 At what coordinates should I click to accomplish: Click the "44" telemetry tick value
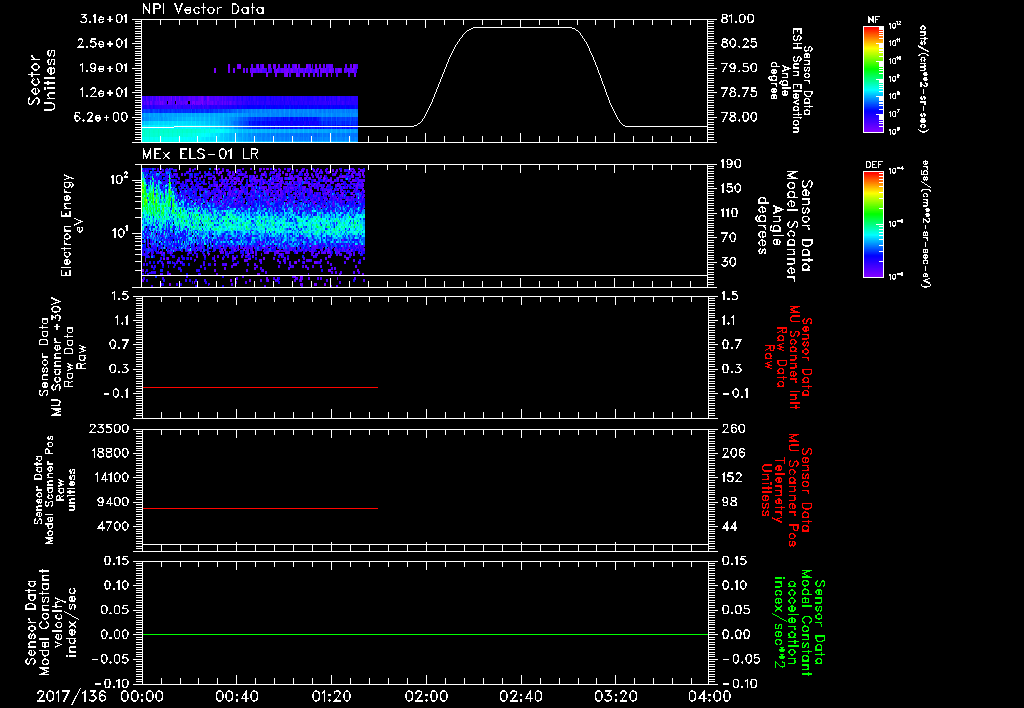(729, 526)
